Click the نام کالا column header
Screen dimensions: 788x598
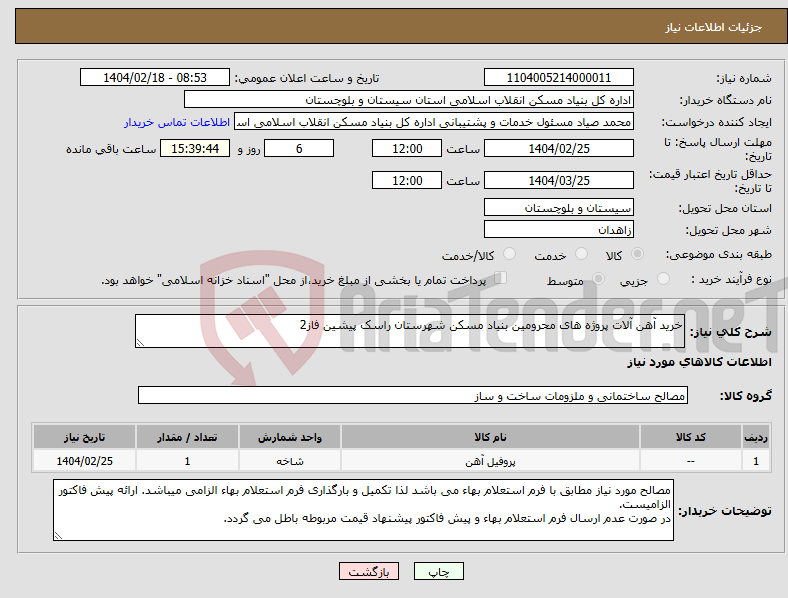[x=490, y=437]
